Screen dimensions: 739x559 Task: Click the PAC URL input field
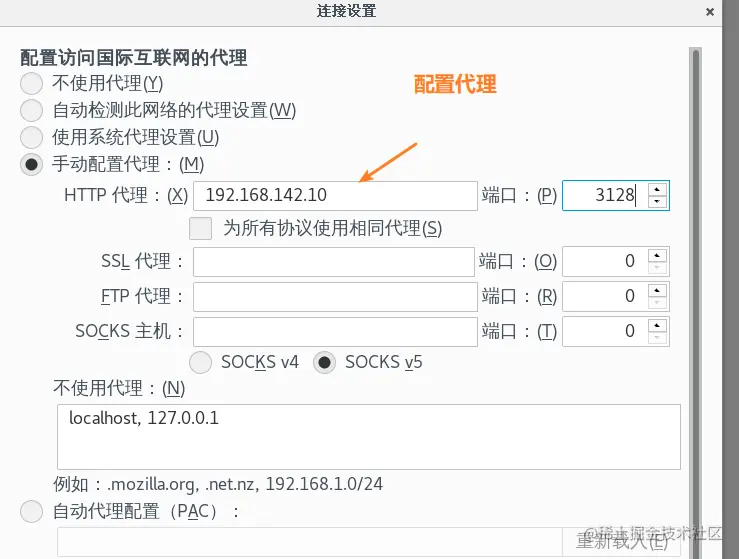pyautogui.click(x=310, y=543)
